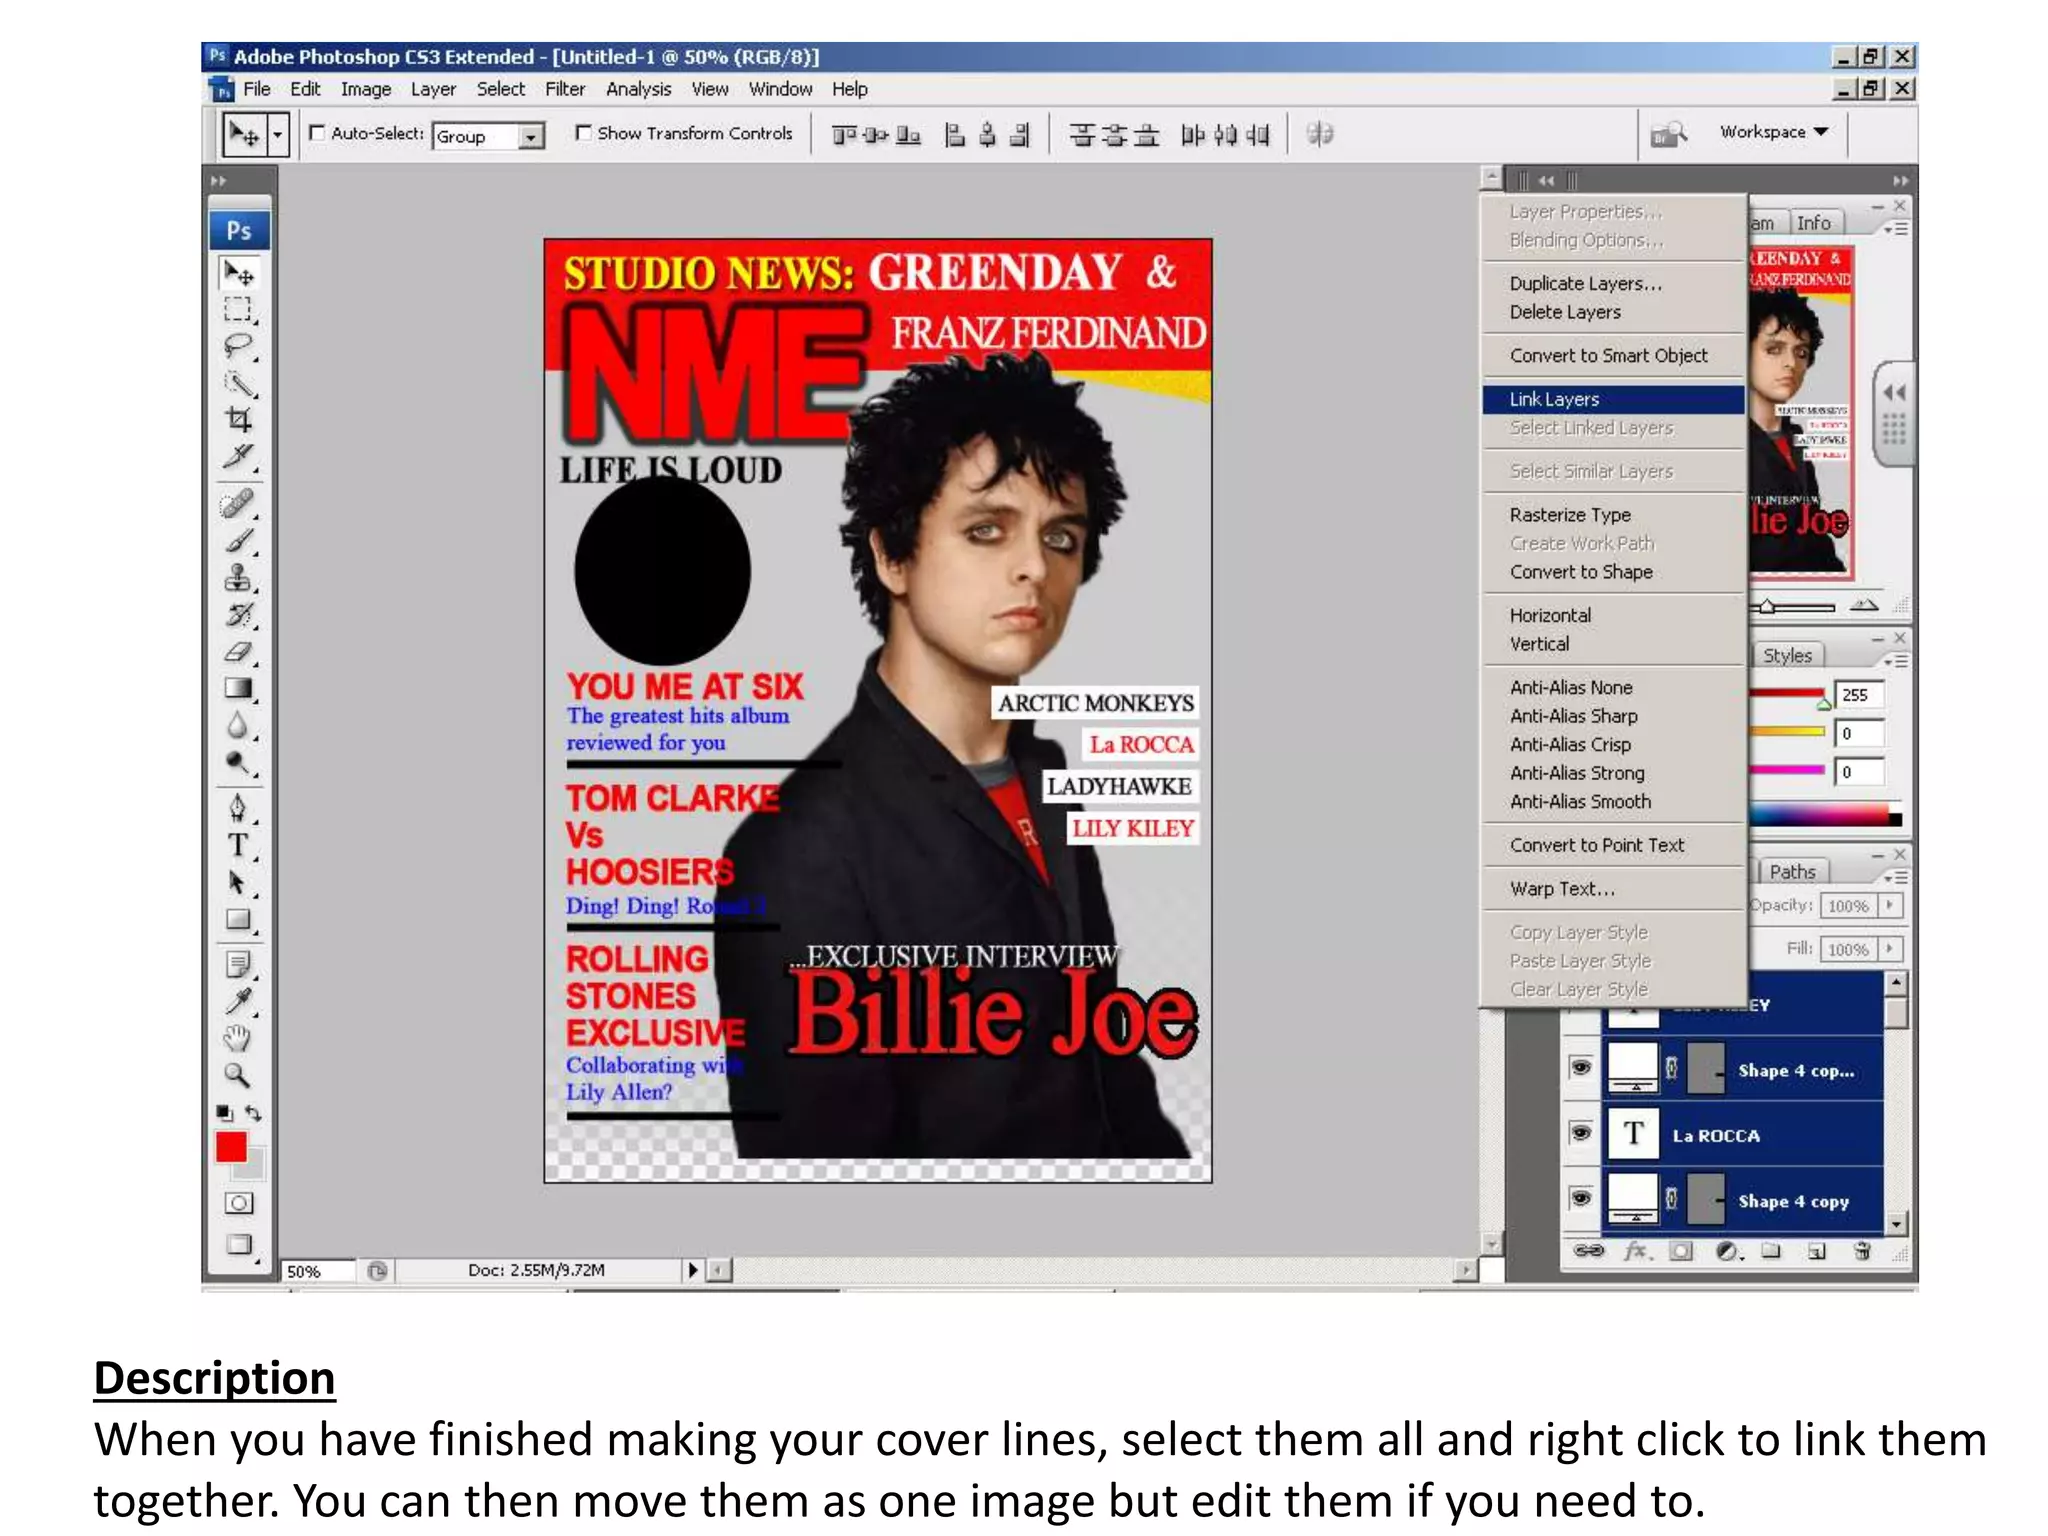Click the Go to Bridge icon

click(x=1668, y=134)
